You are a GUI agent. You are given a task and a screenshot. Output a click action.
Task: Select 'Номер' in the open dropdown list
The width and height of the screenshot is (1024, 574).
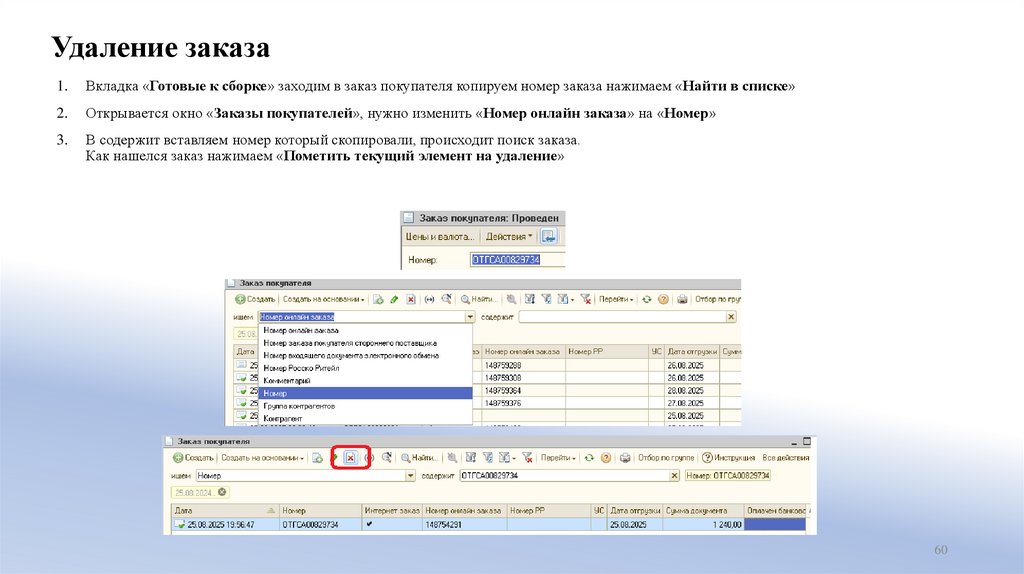(366, 393)
